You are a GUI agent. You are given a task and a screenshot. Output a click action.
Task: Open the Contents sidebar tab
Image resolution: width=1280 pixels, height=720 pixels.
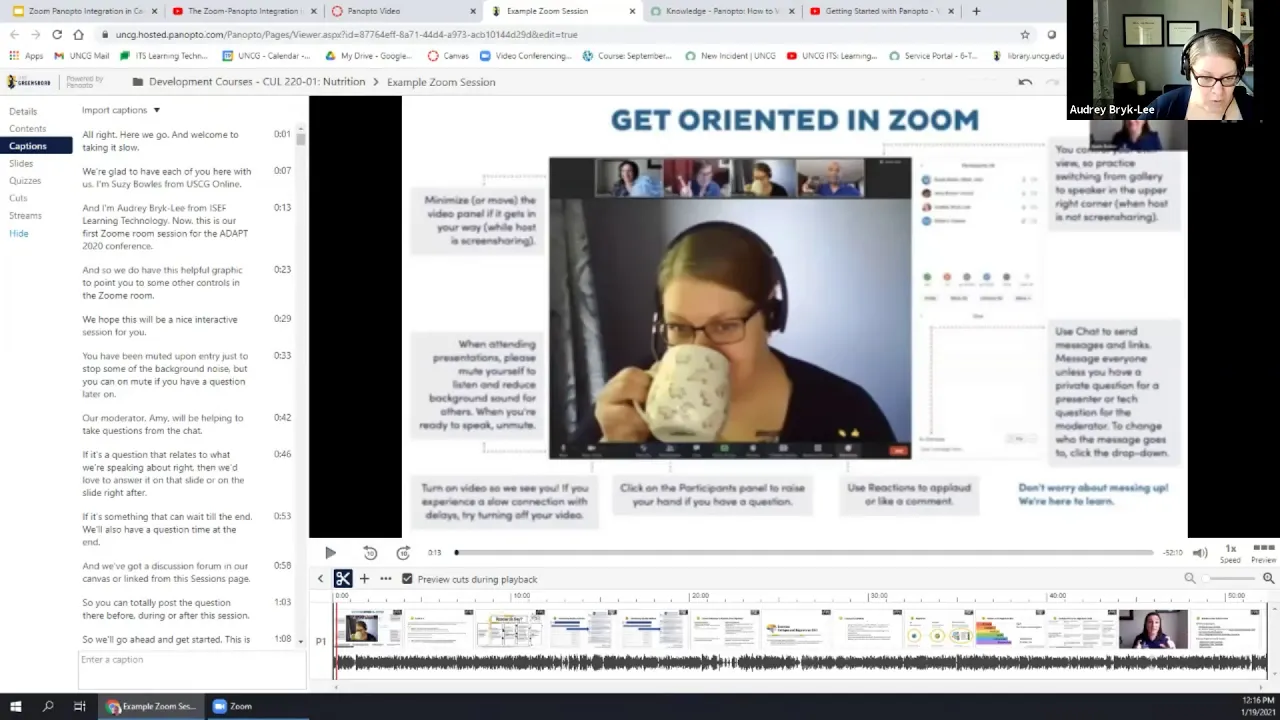(27, 128)
